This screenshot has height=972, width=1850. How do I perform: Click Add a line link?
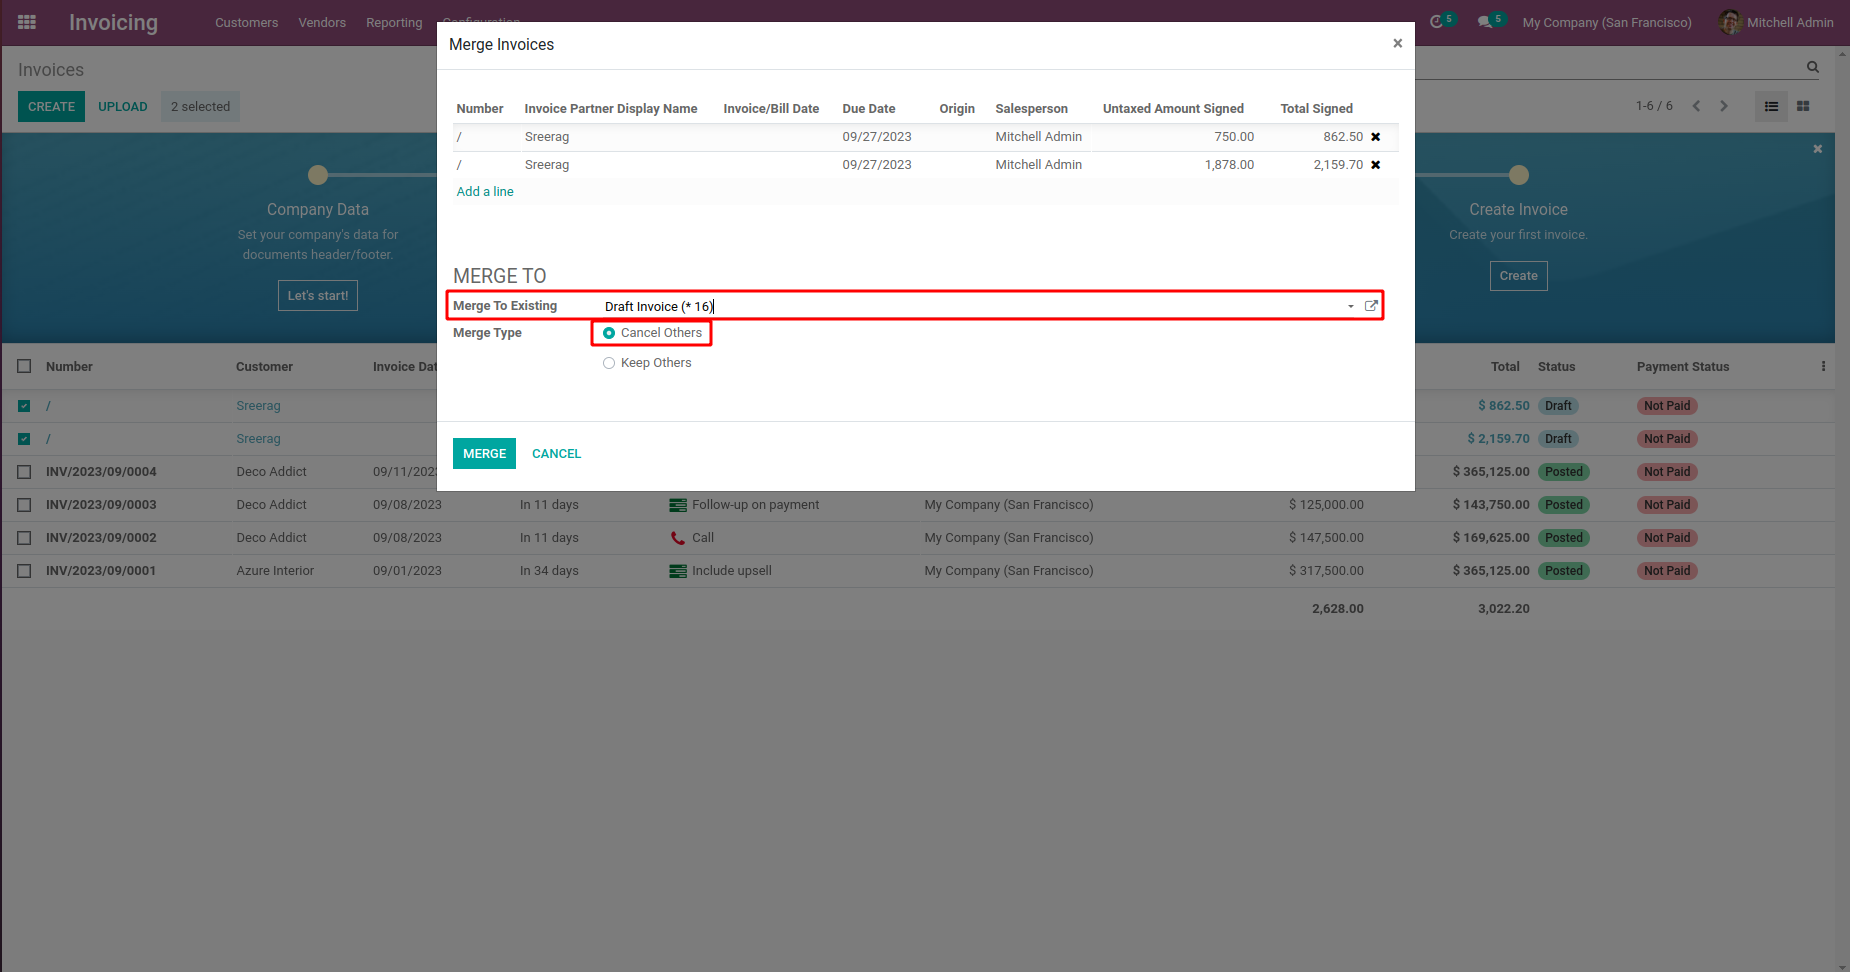click(x=485, y=192)
